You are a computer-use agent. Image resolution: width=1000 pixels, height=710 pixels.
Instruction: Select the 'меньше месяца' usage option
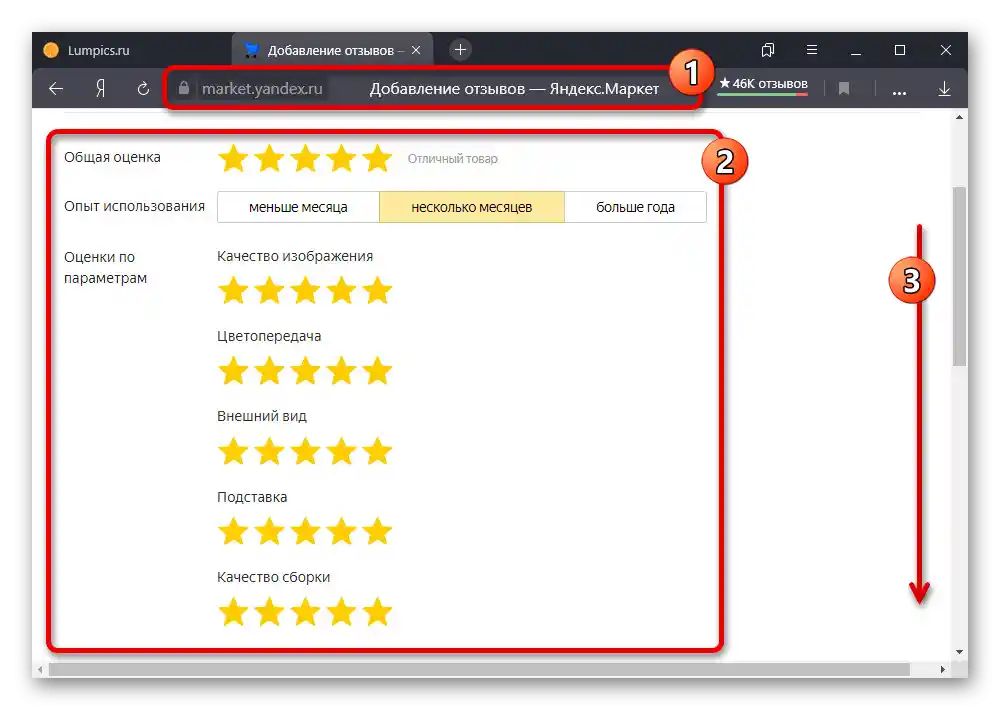(297, 206)
